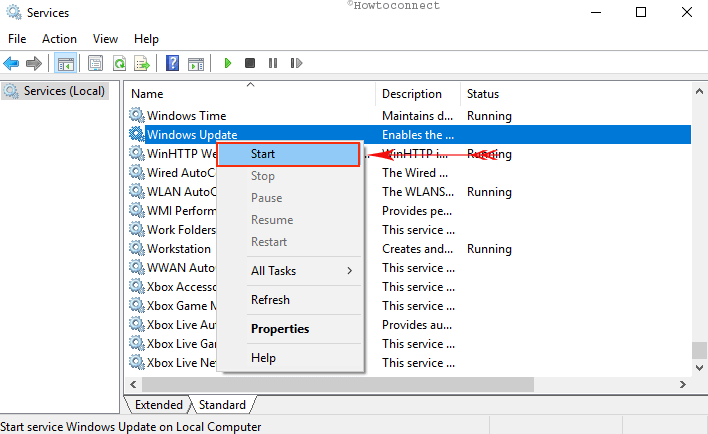Screen dimensions: 708x434
Task: Close the Services window
Action: tap(687, 12)
